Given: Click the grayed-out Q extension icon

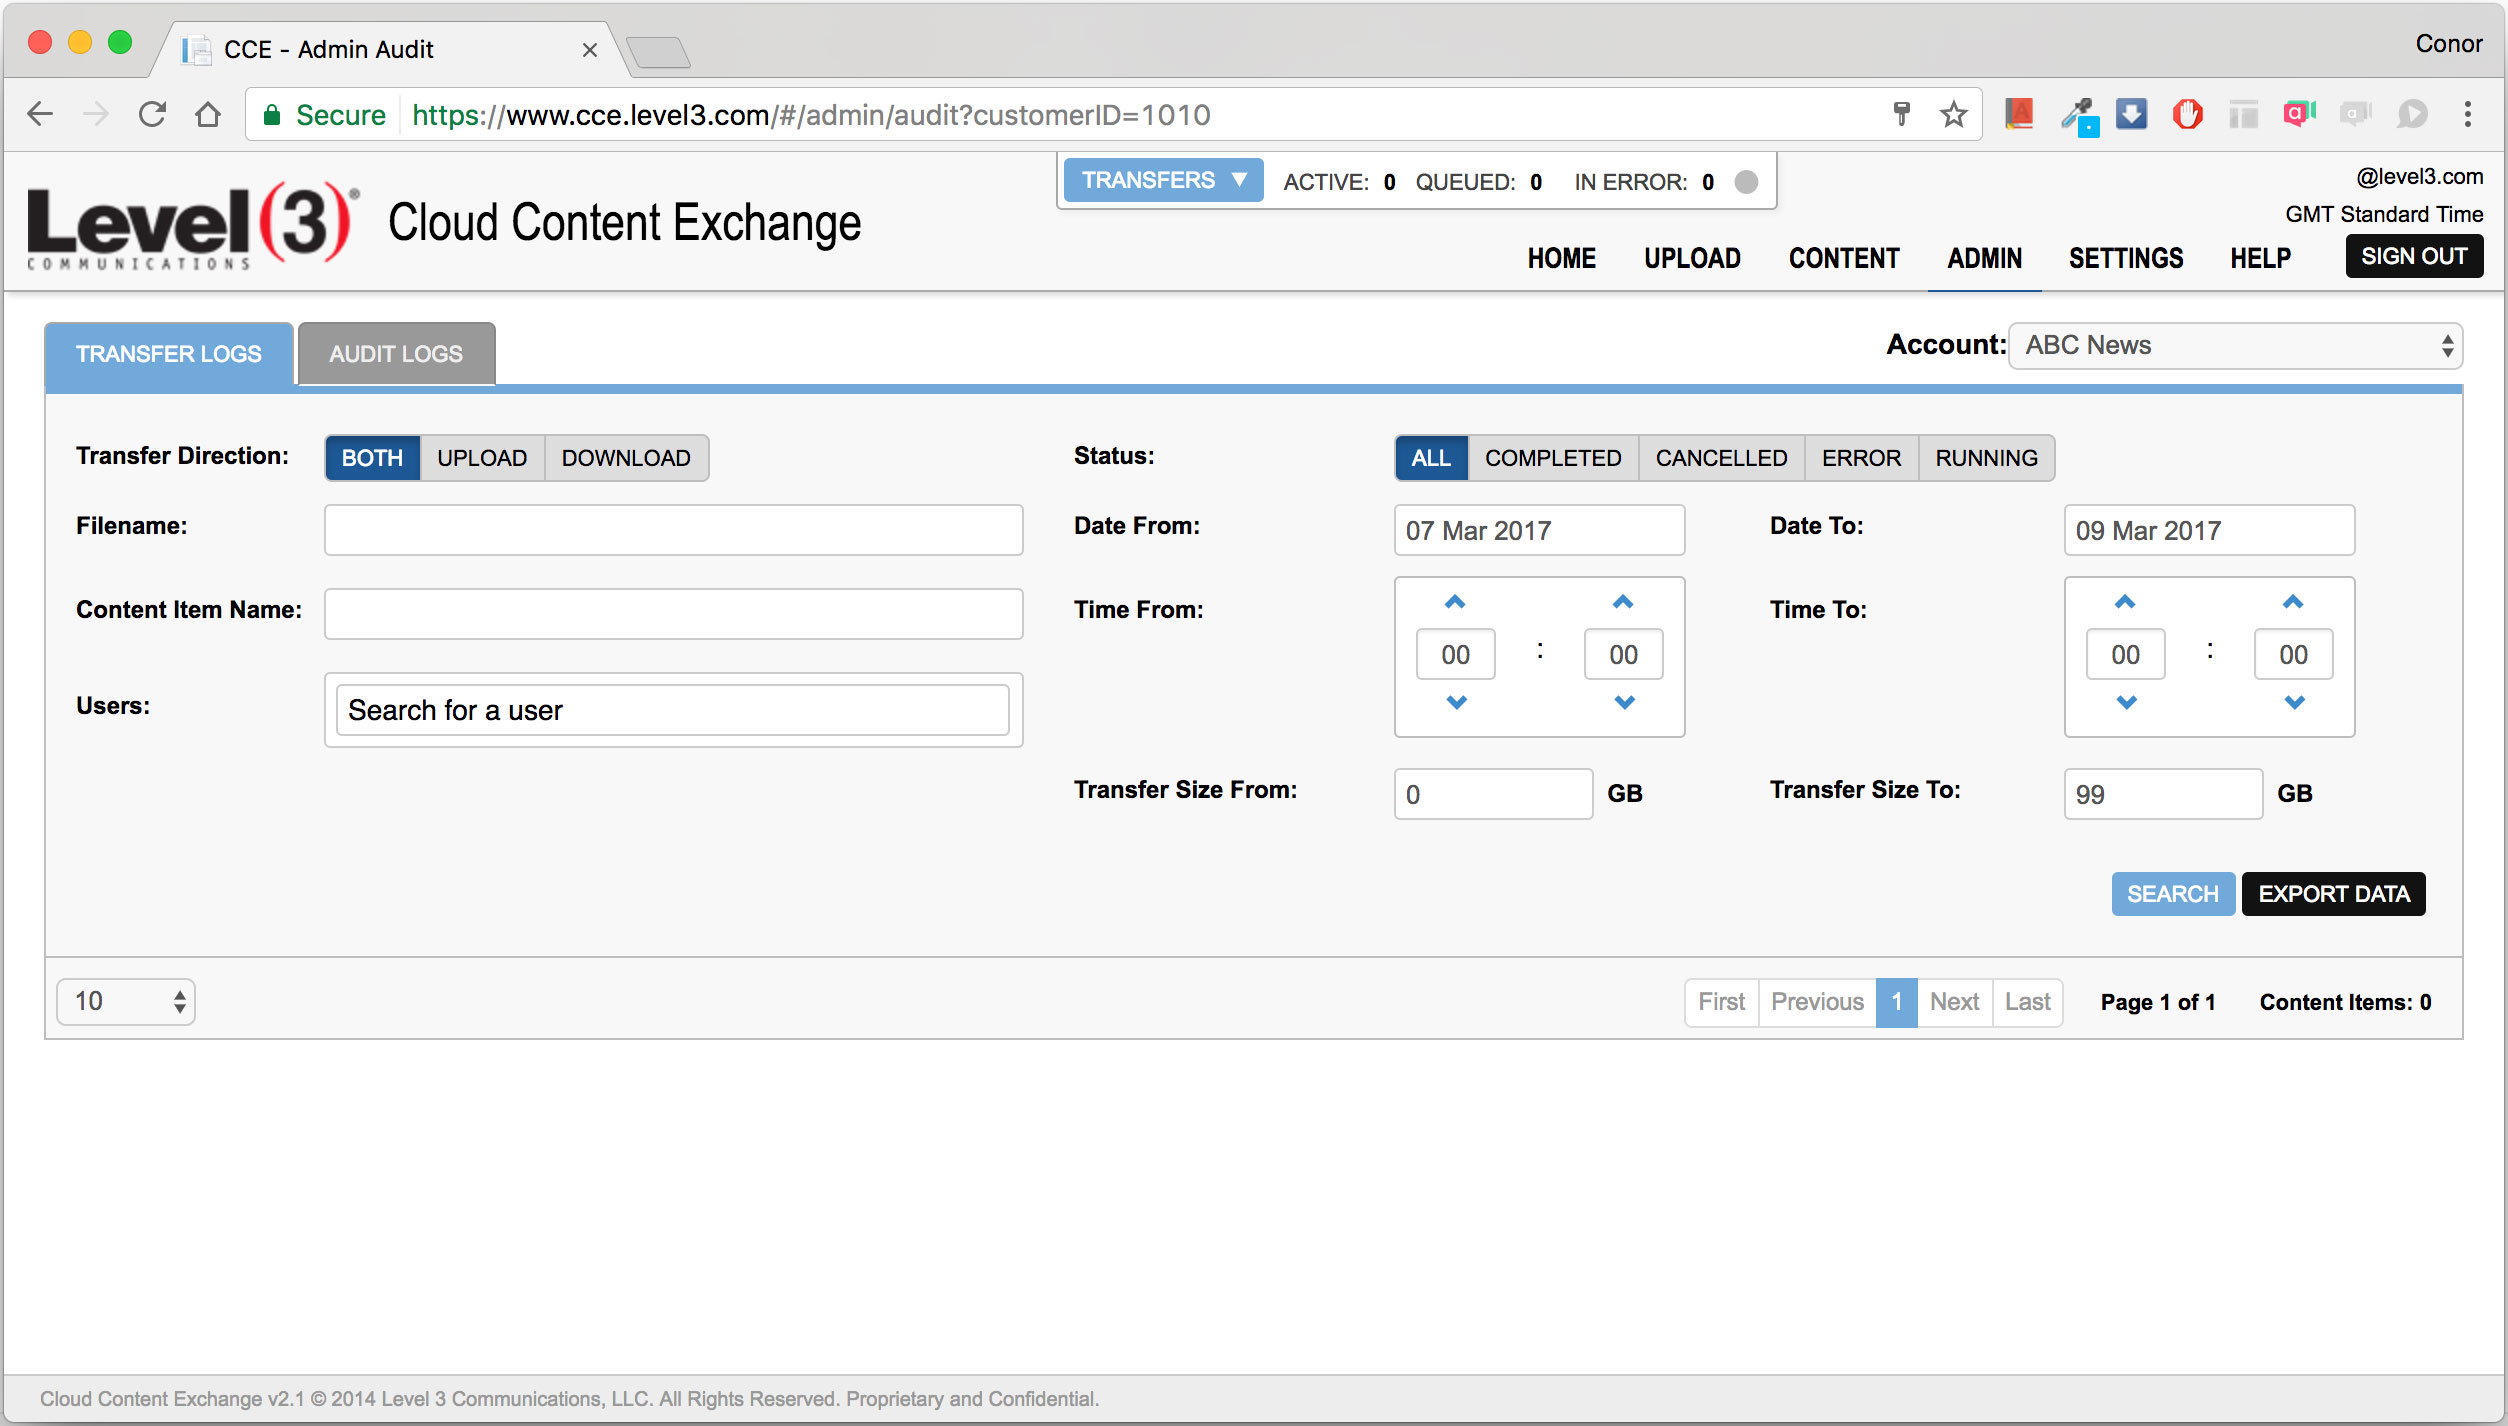Looking at the screenshot, I should [x=2355, y=114].
